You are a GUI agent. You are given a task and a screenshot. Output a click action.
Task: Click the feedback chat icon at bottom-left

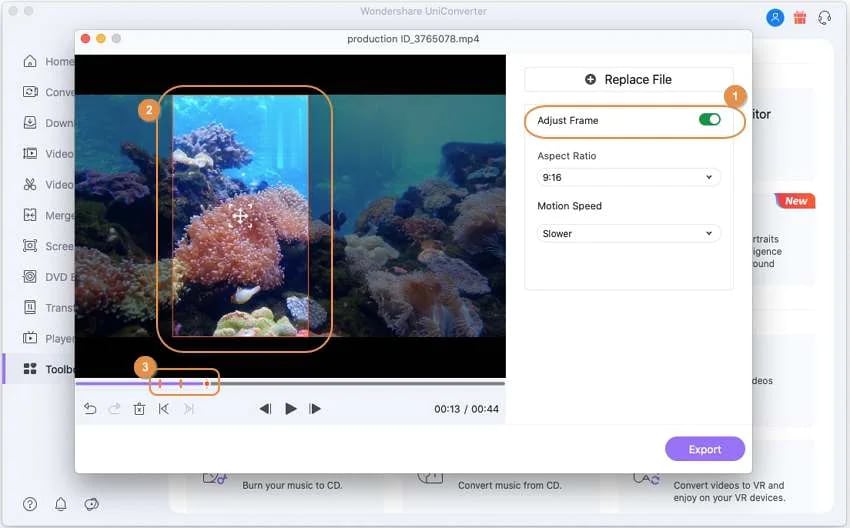tap(92, 504)
